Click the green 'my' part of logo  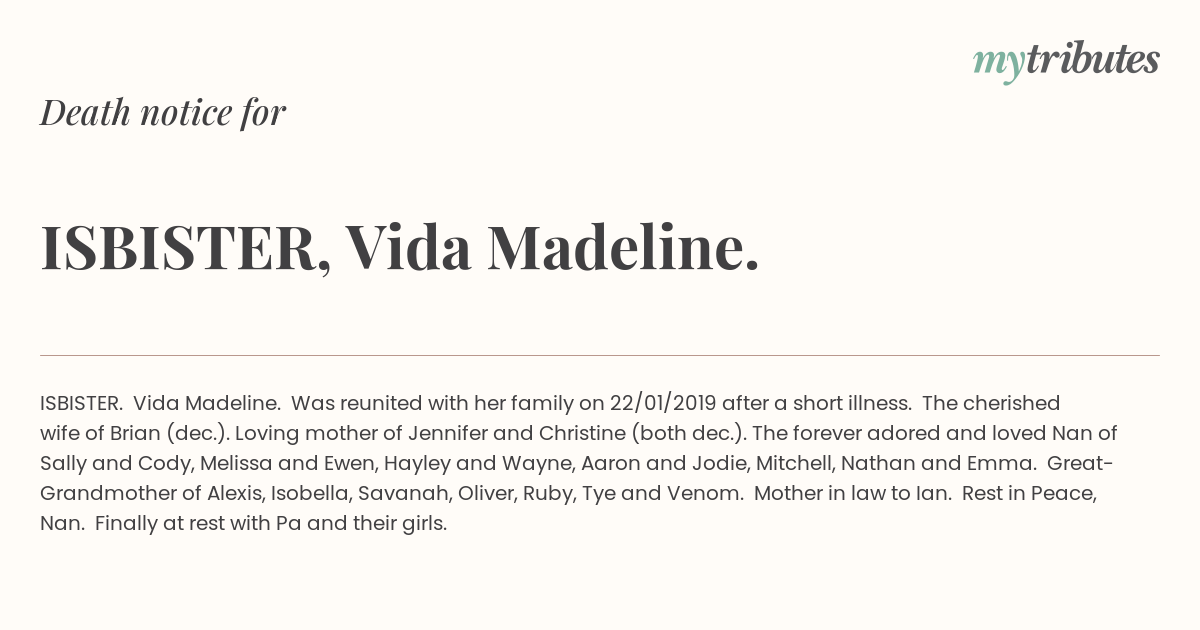[998, 64]
